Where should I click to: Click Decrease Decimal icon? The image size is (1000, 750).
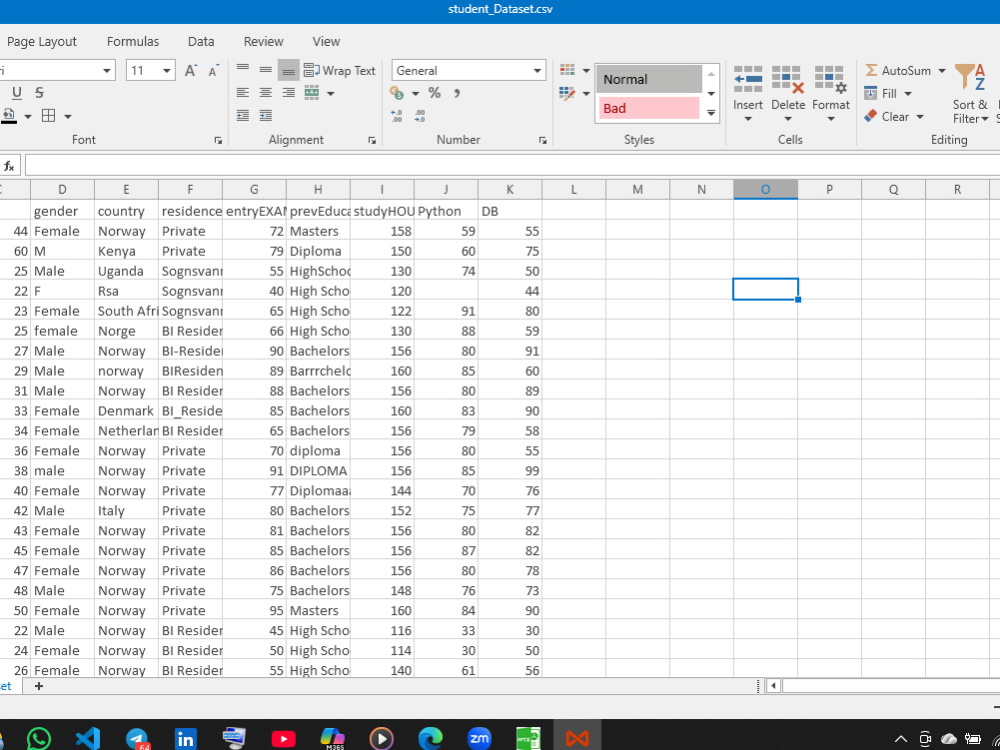[x=420, y=116]
